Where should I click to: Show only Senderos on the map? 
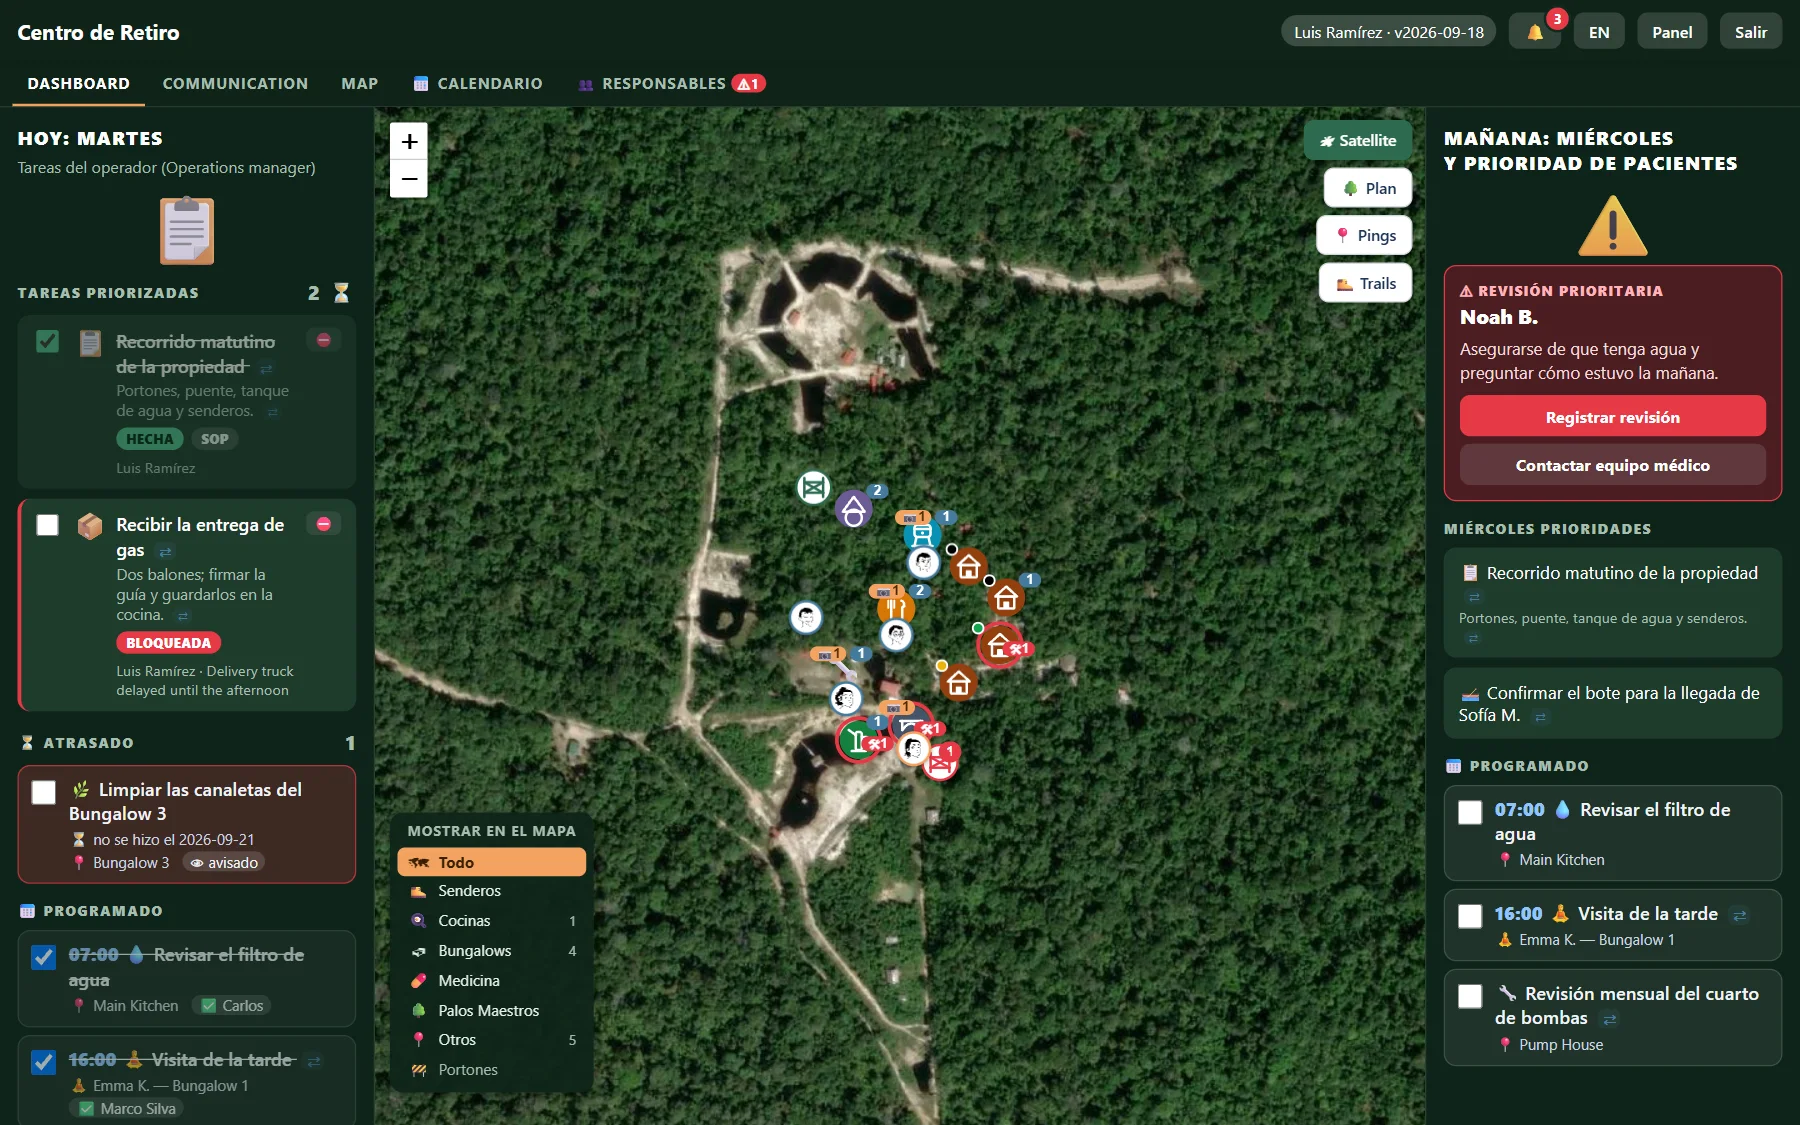point(492,890)
